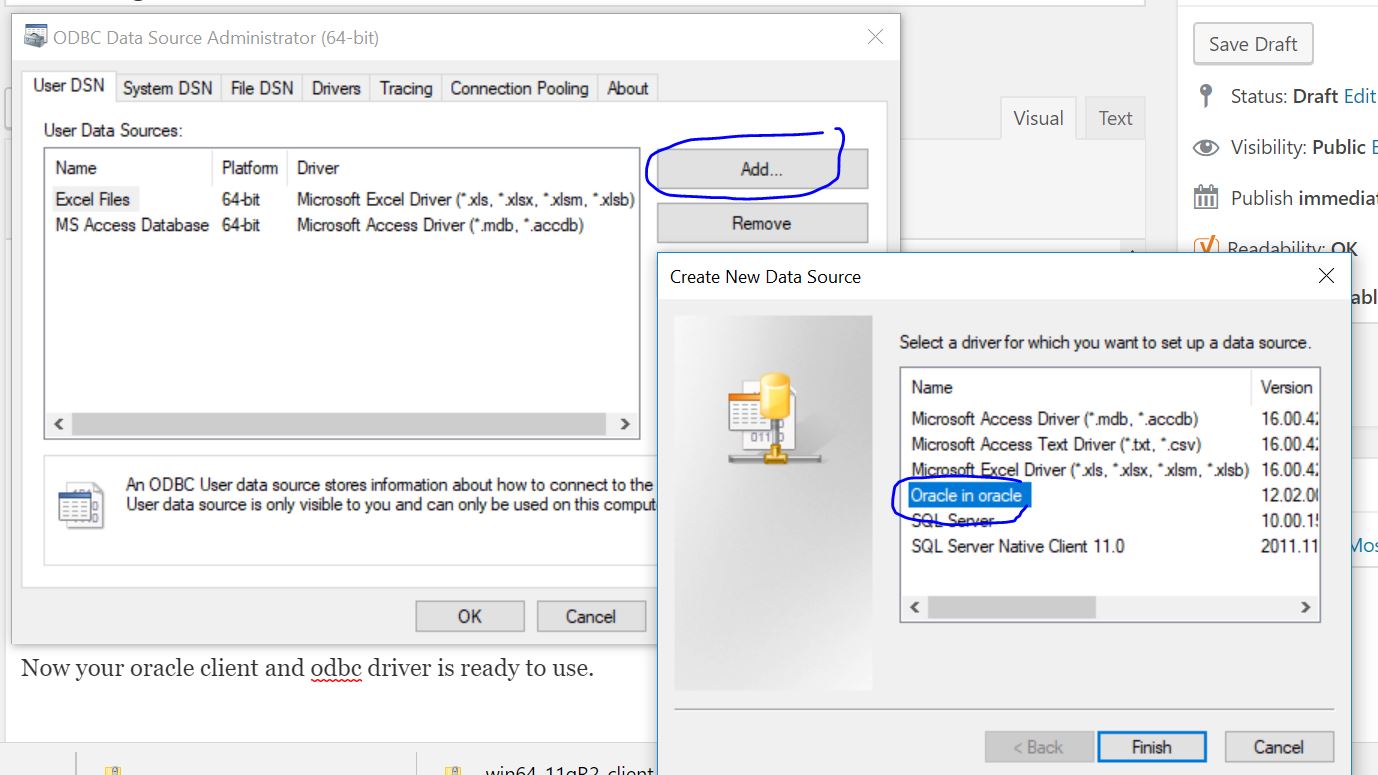Choose Oracle in oracle driver

967,495
